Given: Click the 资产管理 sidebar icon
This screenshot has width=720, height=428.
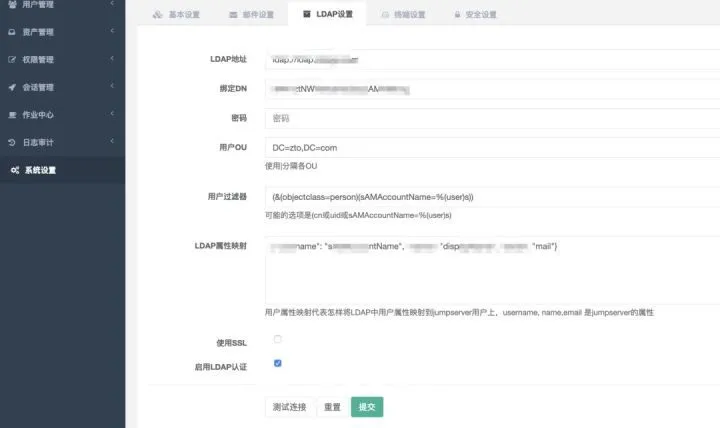Looking at the screenshot, I should [x=12, y=32].
